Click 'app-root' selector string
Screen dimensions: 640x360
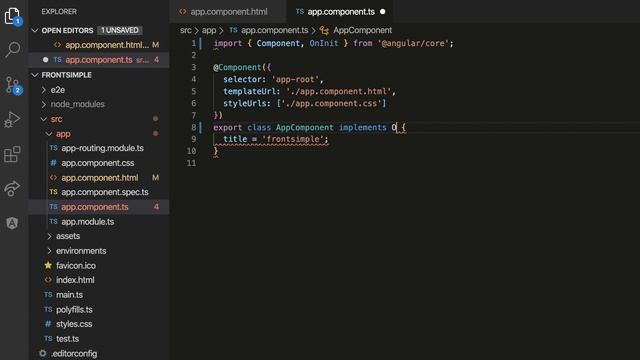click(x=295, y=79)
